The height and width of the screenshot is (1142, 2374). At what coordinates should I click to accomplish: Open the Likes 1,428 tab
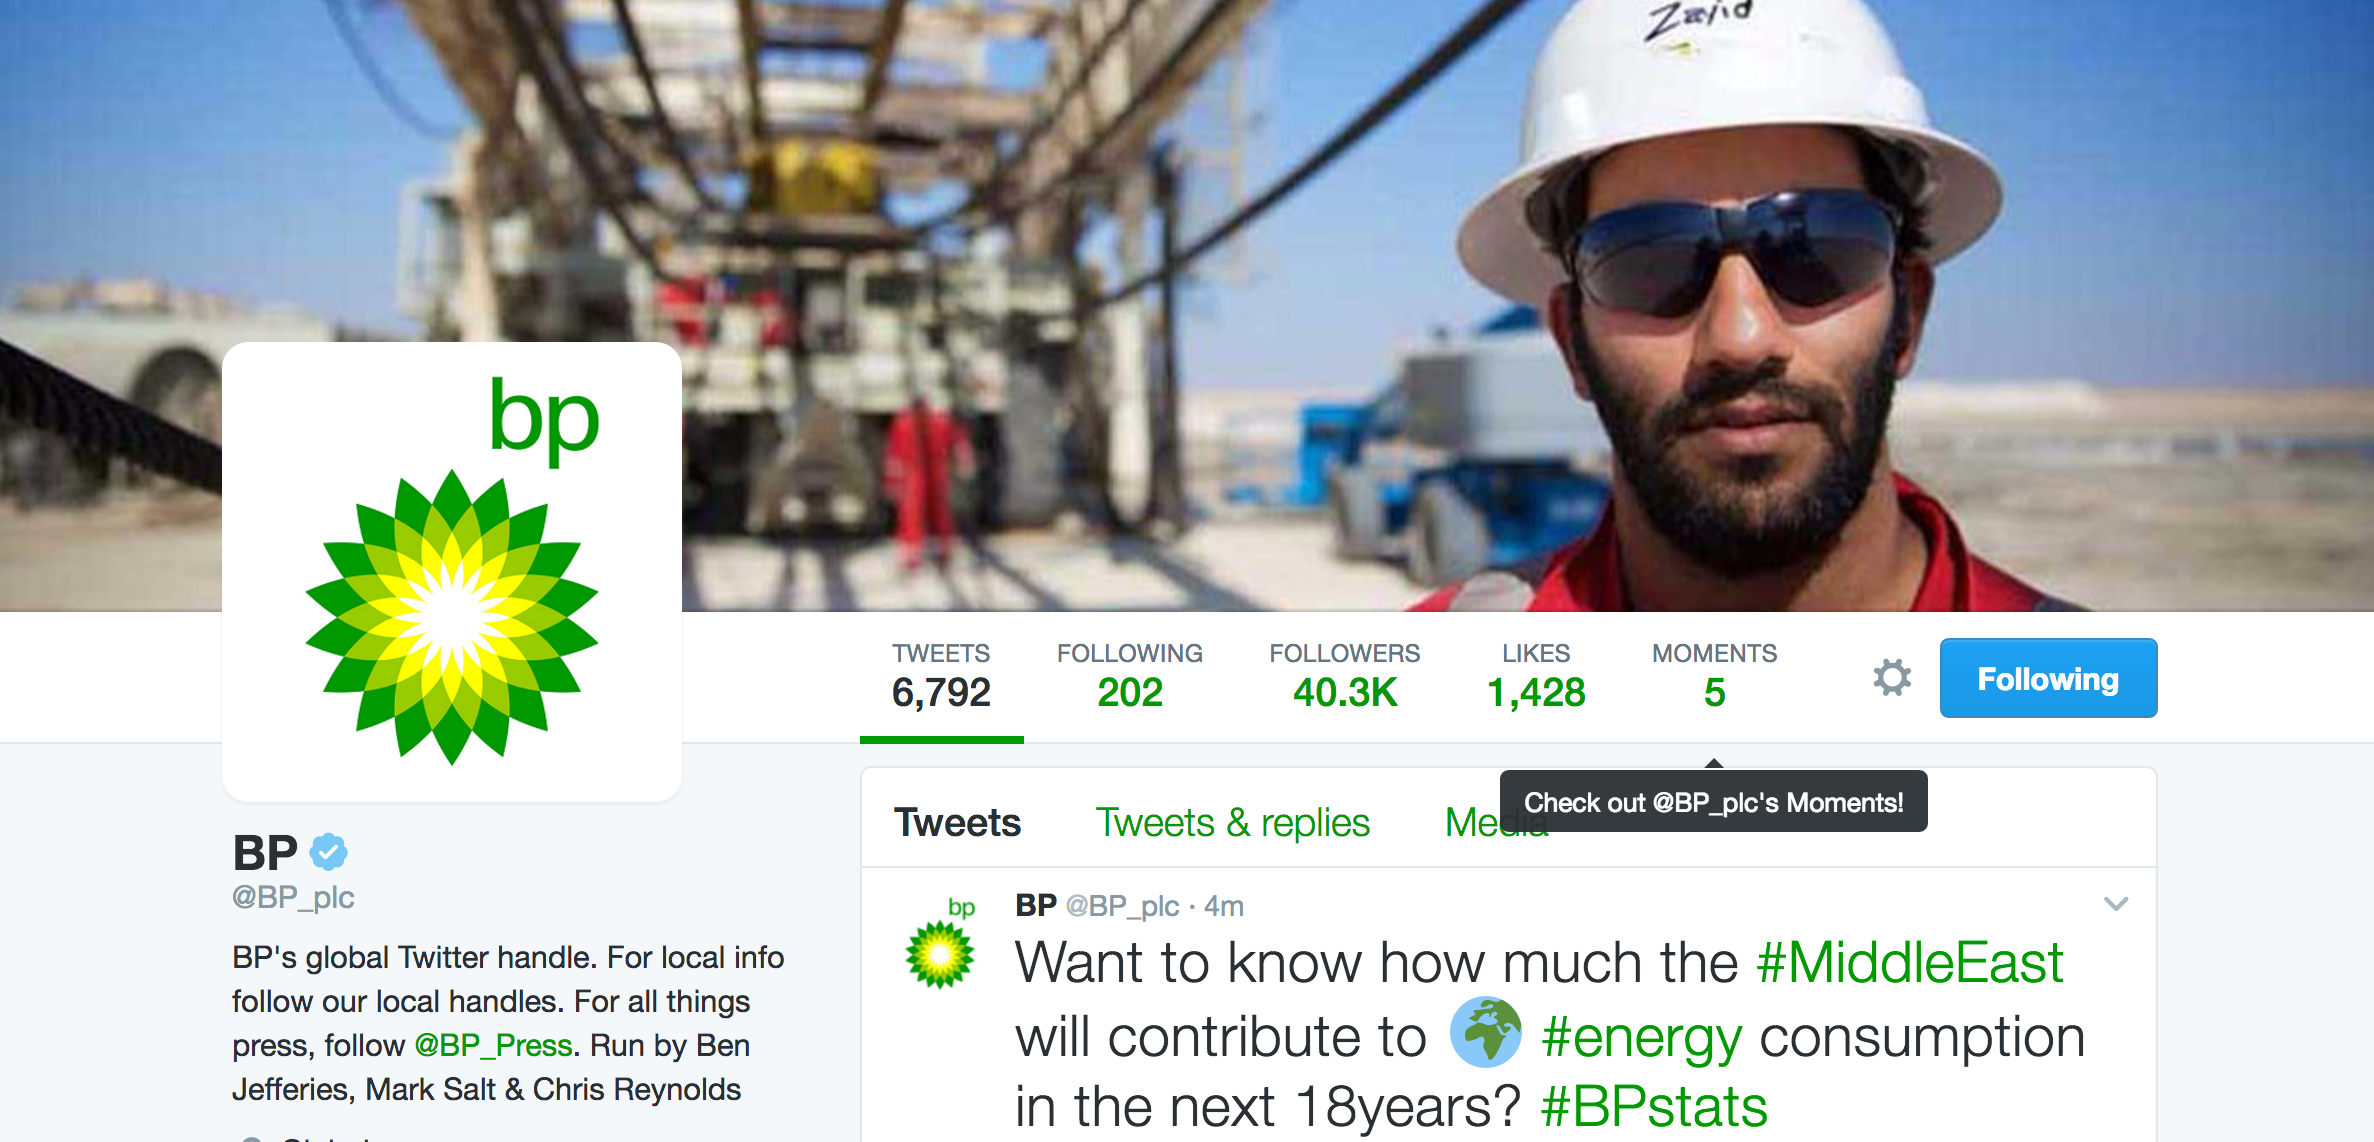pyautogui.click(x=1536, y=678)
